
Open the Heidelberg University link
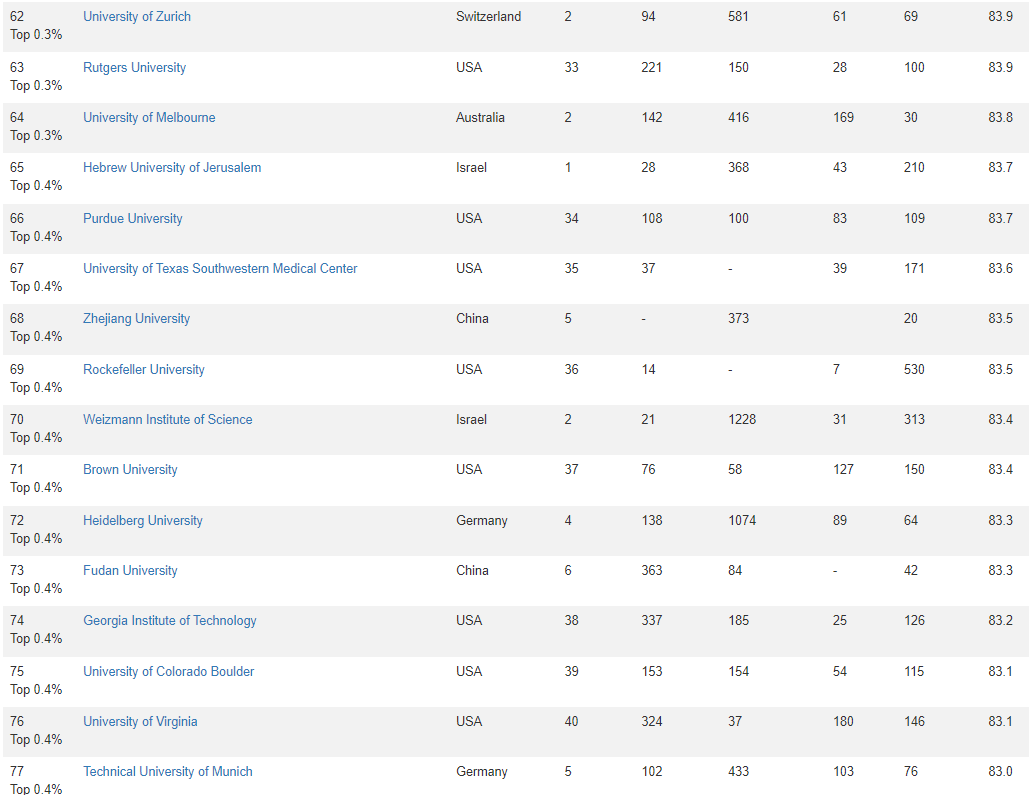tap(143, 521)
